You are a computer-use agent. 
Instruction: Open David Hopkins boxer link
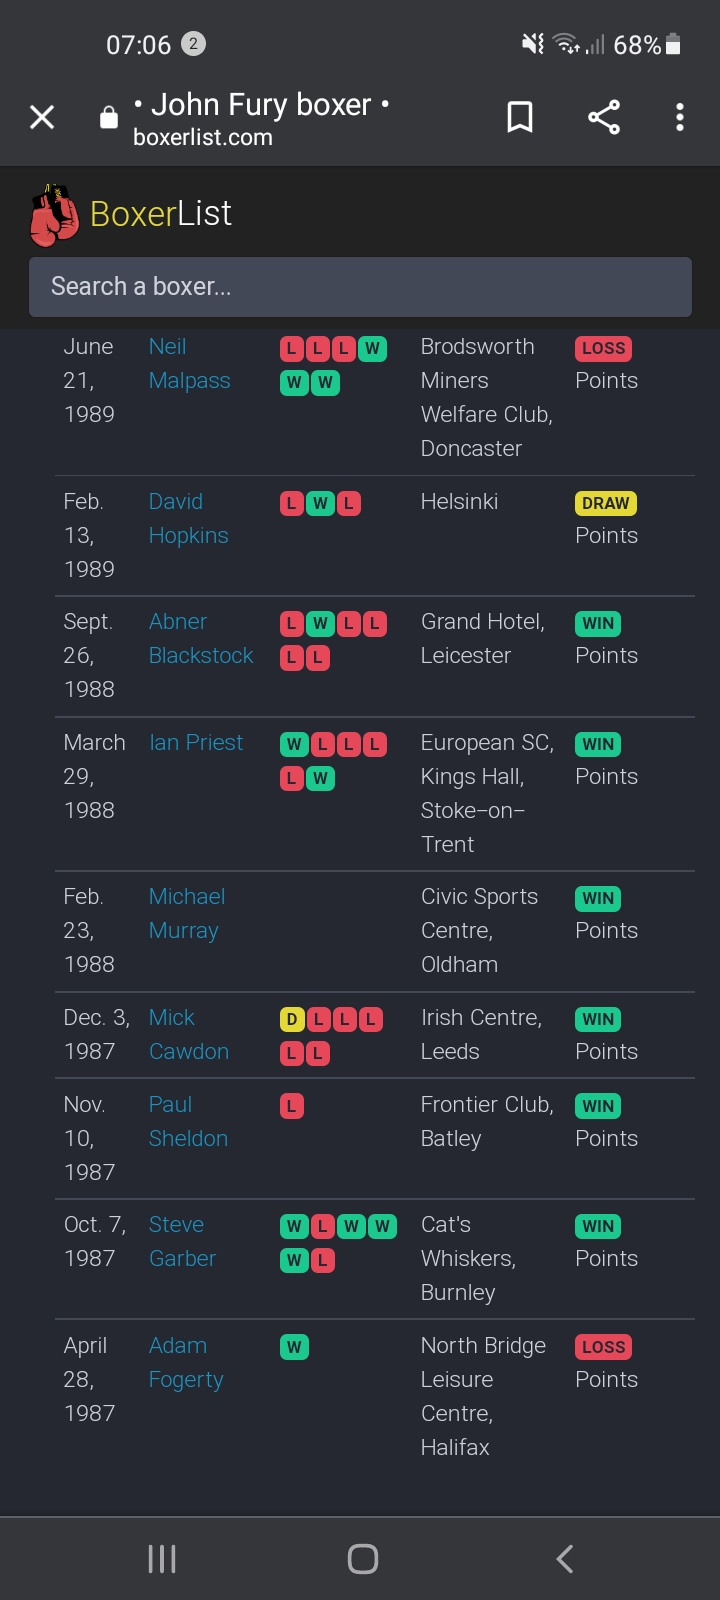click(x=188, y=518)
